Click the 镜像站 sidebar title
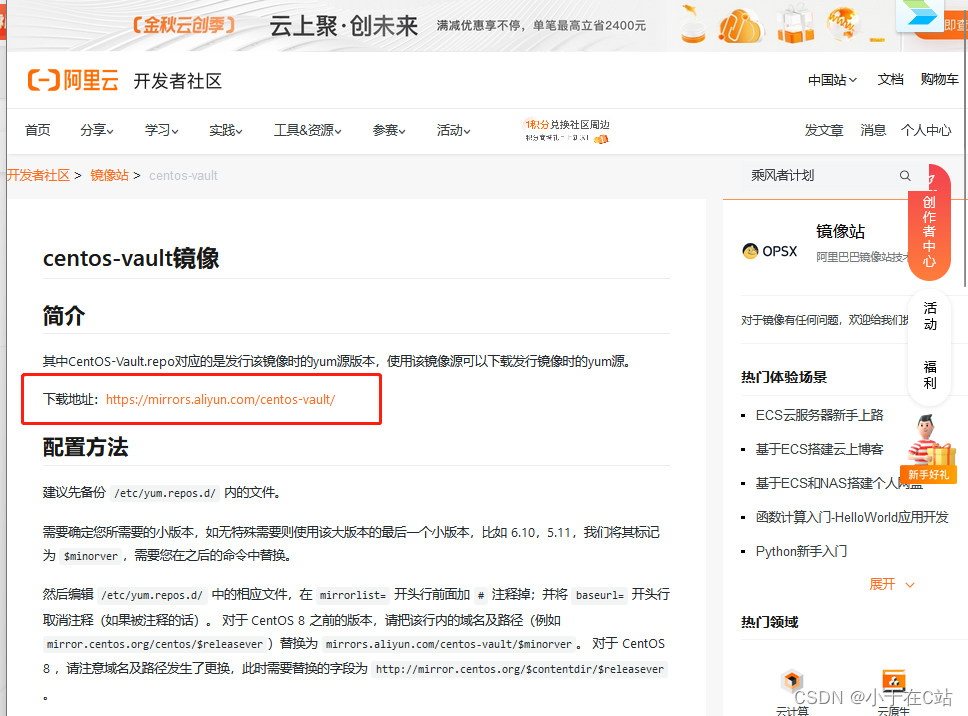 (840, 231)
